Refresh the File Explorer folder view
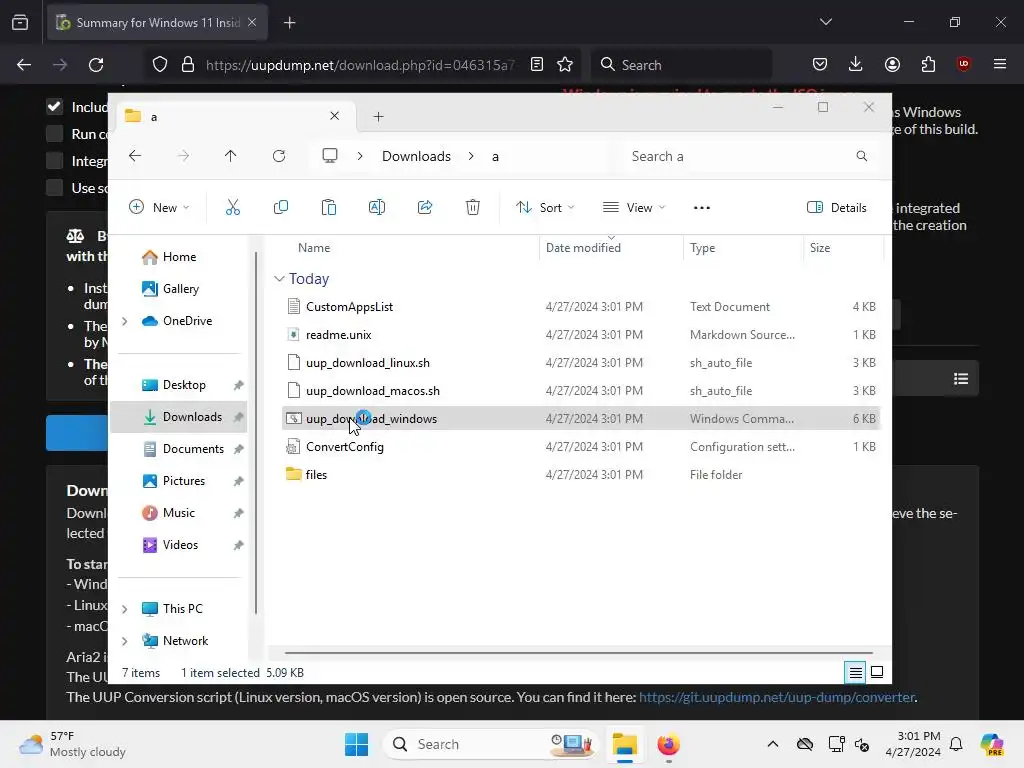The width and height of the screenshot is (1024, 768). click(x=279, y=156)
